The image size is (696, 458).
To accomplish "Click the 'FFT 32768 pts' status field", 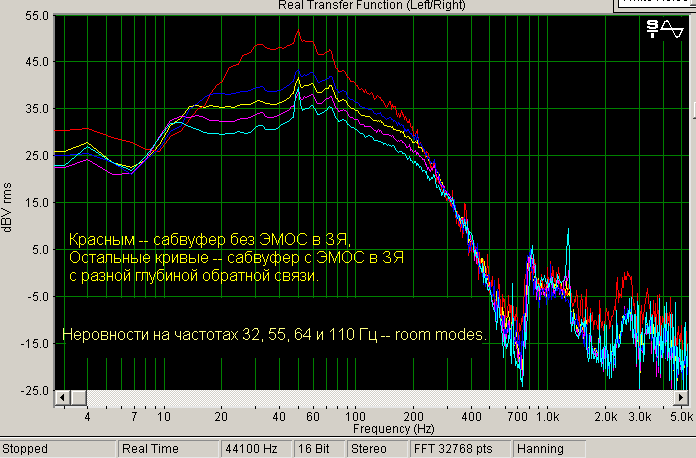I will [460, 449].
